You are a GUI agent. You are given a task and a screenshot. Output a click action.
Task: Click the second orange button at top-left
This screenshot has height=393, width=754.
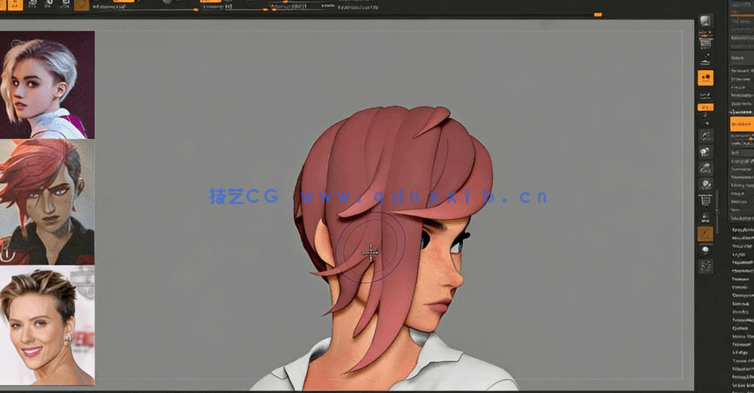click(x=15, y=5)
